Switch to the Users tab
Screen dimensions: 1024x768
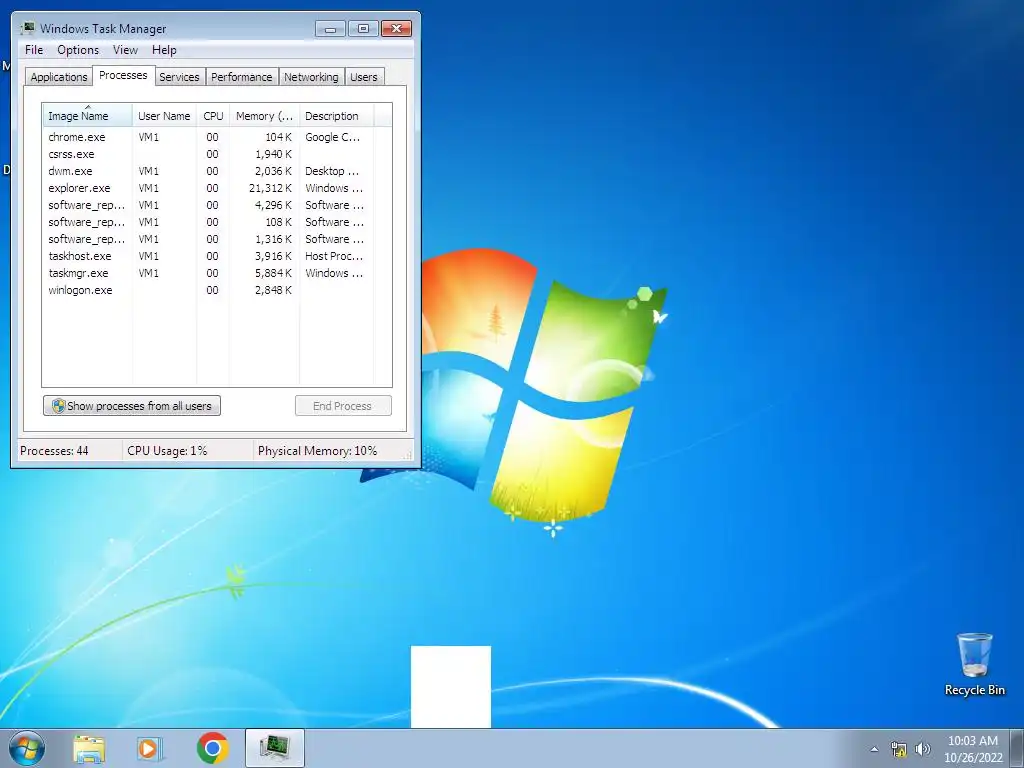click(x=364, y=77)
